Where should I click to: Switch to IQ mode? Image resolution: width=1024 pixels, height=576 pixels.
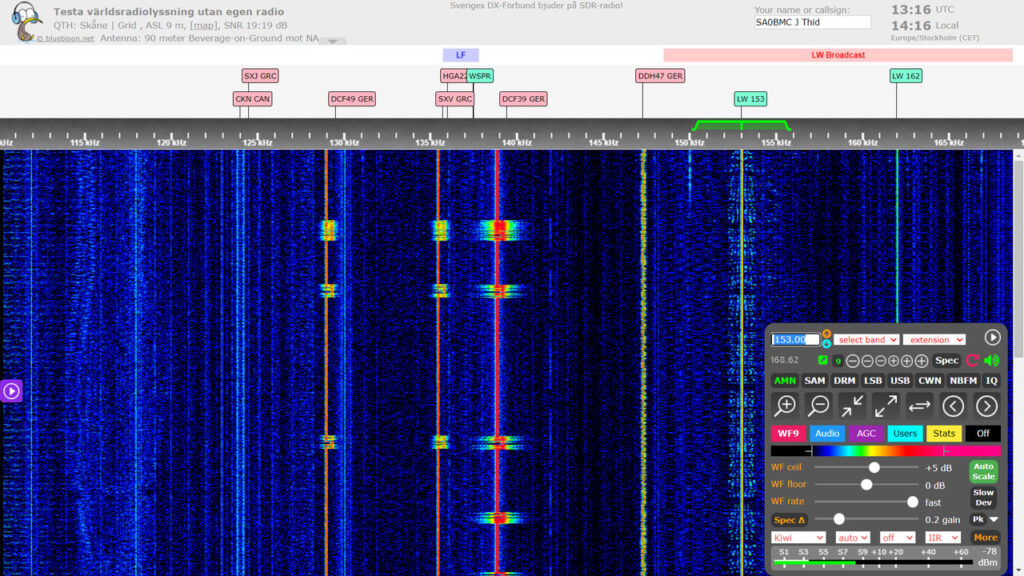tap(991, 381)
